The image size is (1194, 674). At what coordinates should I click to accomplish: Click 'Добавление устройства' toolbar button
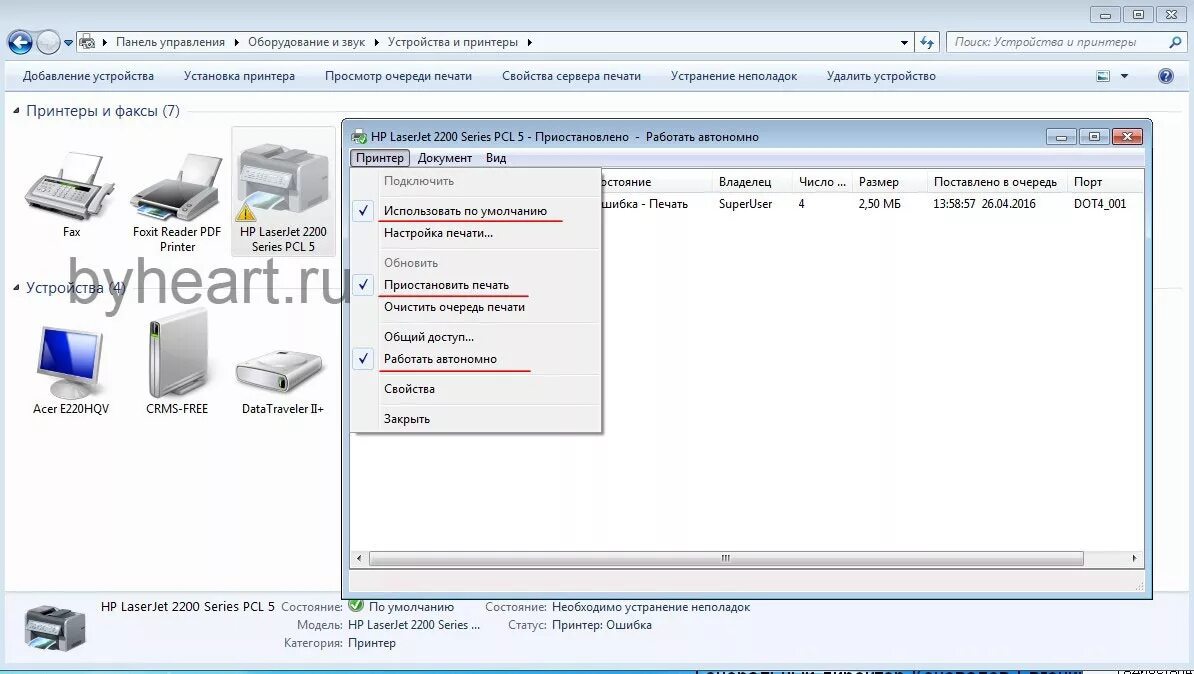point(88,76)
